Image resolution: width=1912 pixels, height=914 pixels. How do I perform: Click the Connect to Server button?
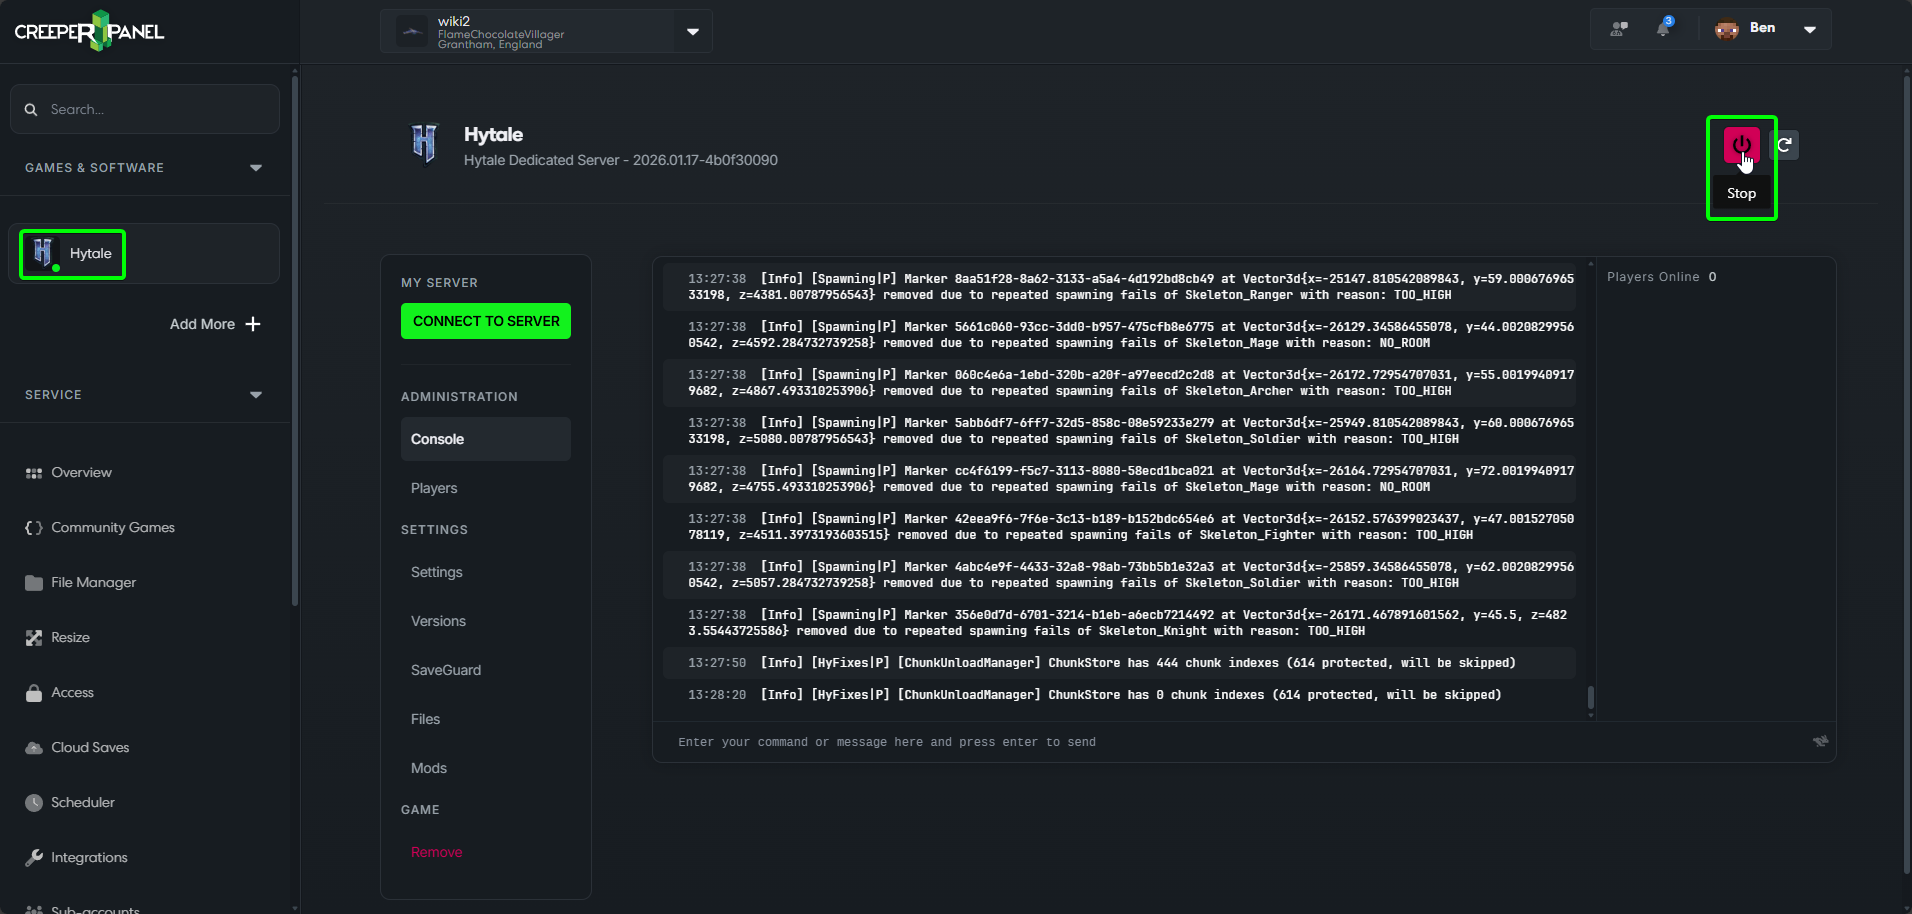(x=486, y=321)
